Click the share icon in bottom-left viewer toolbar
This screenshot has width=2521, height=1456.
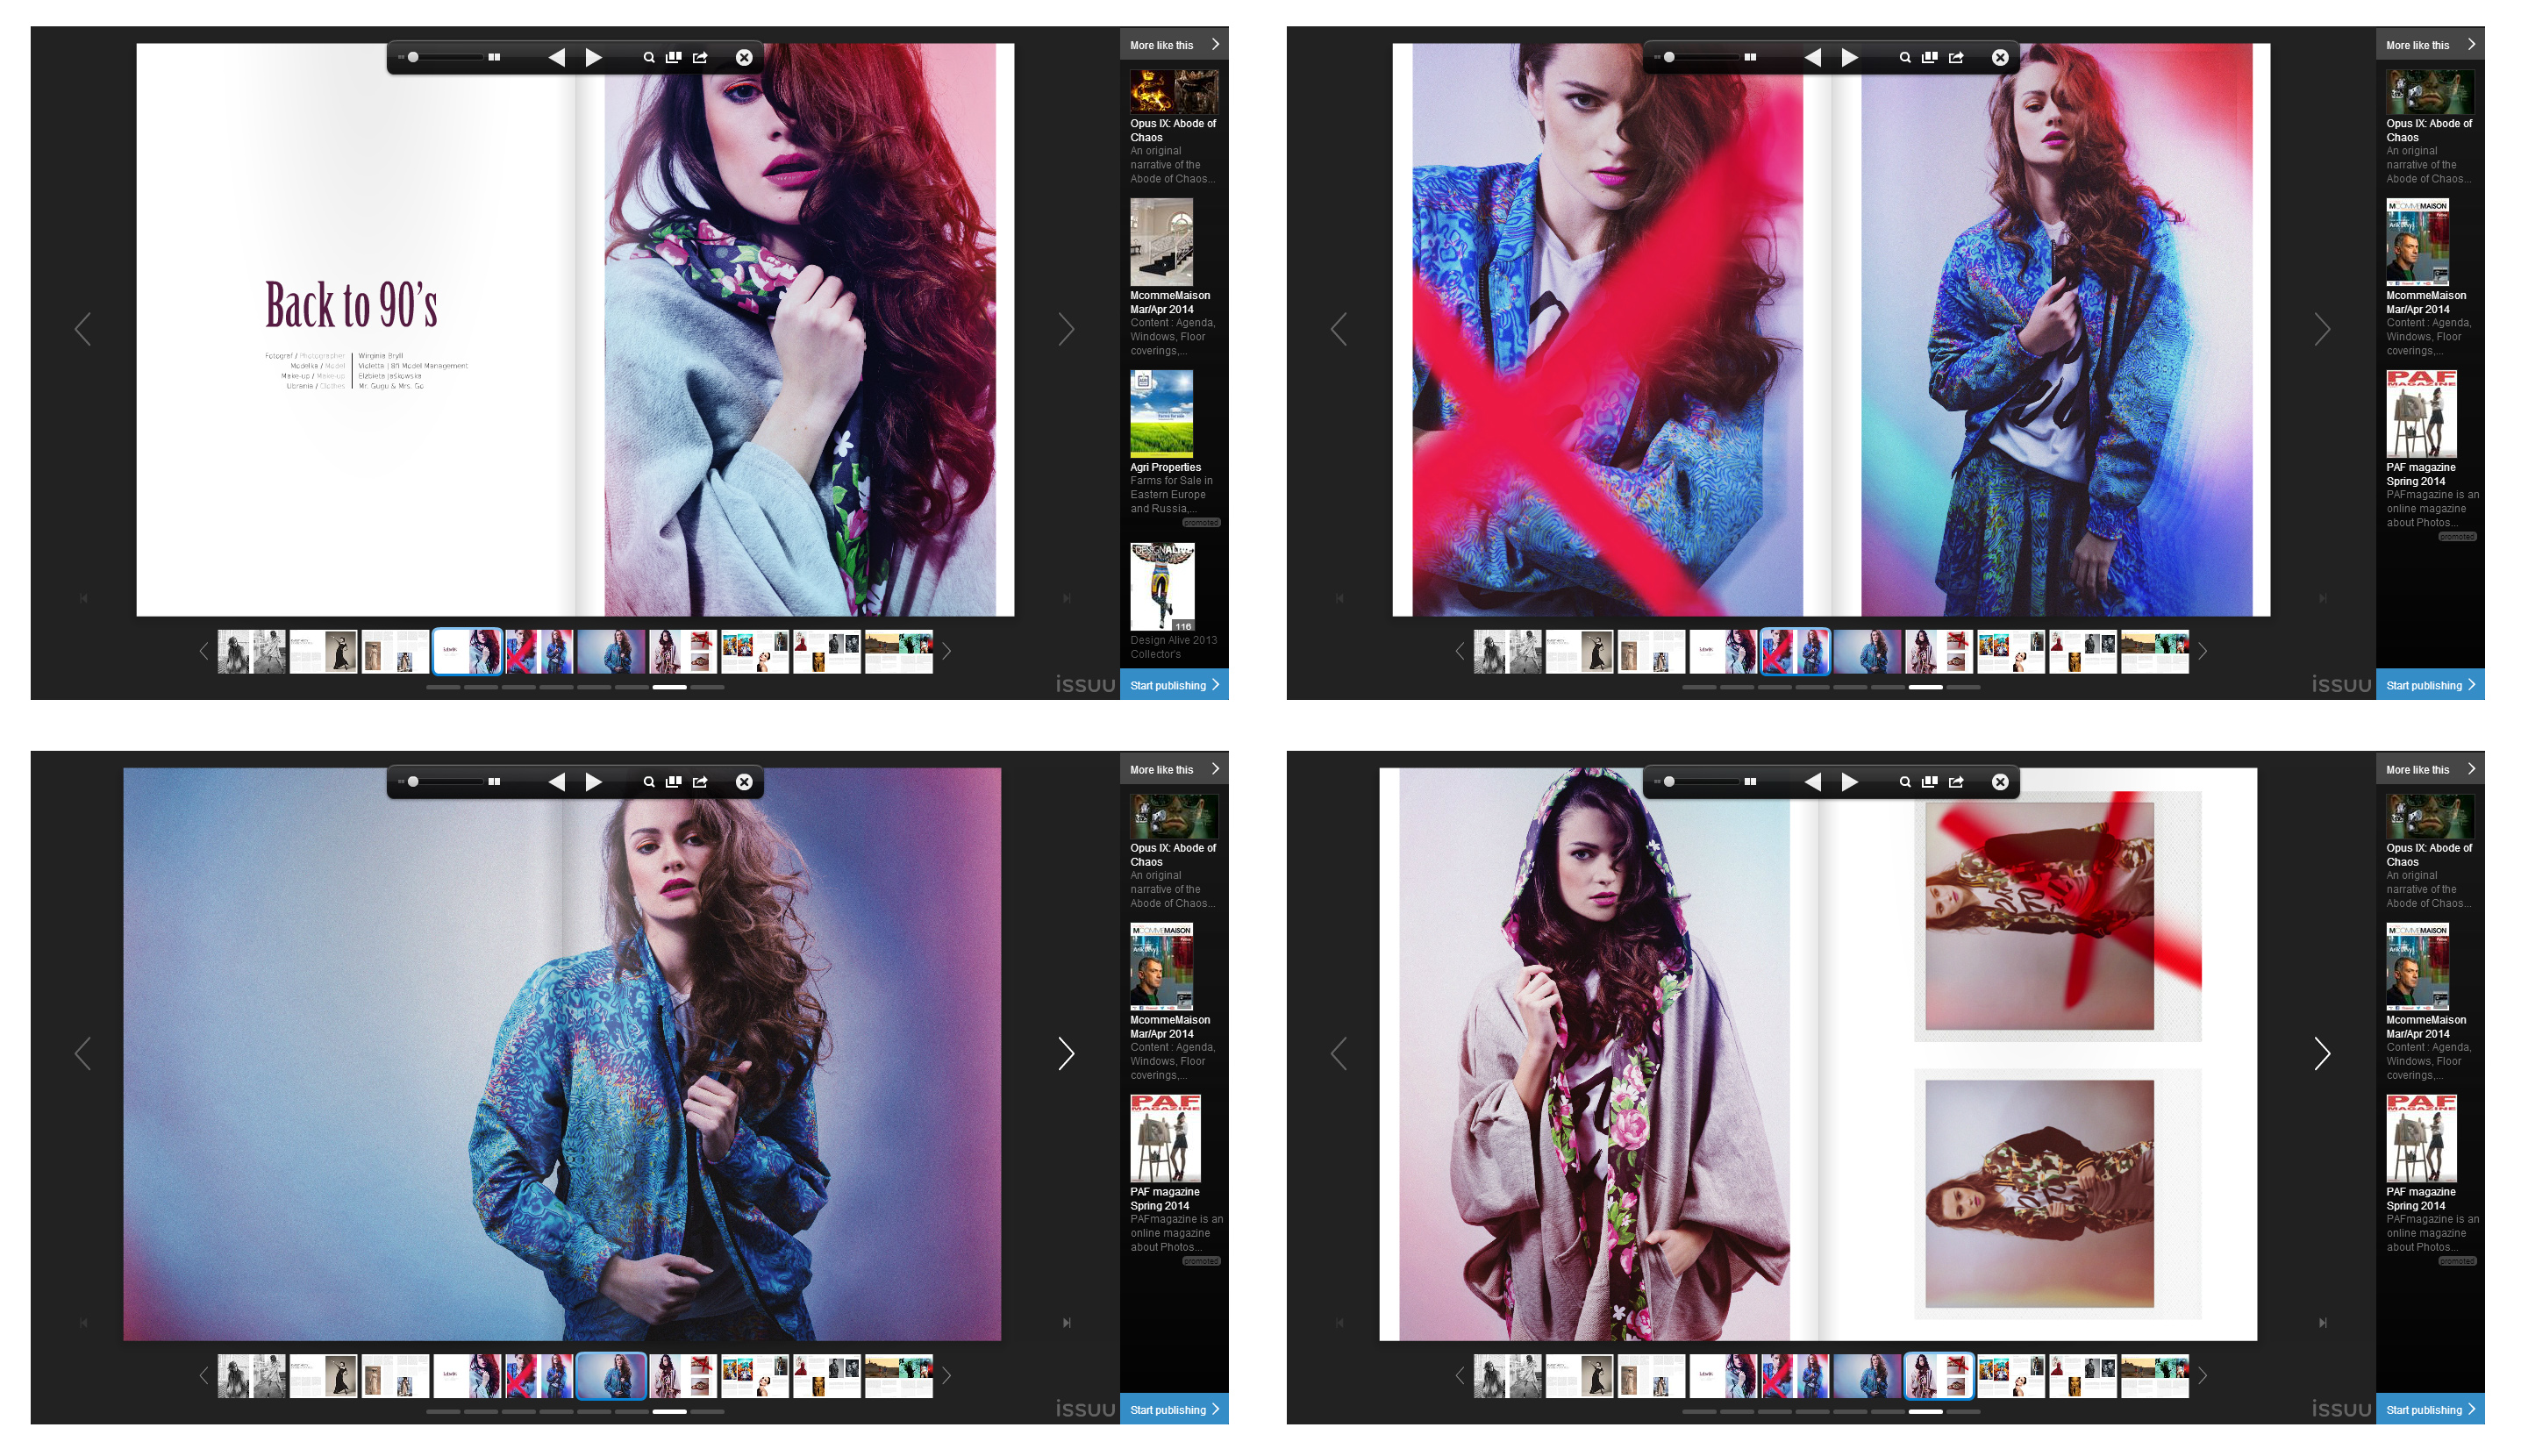tap(701, 782)
